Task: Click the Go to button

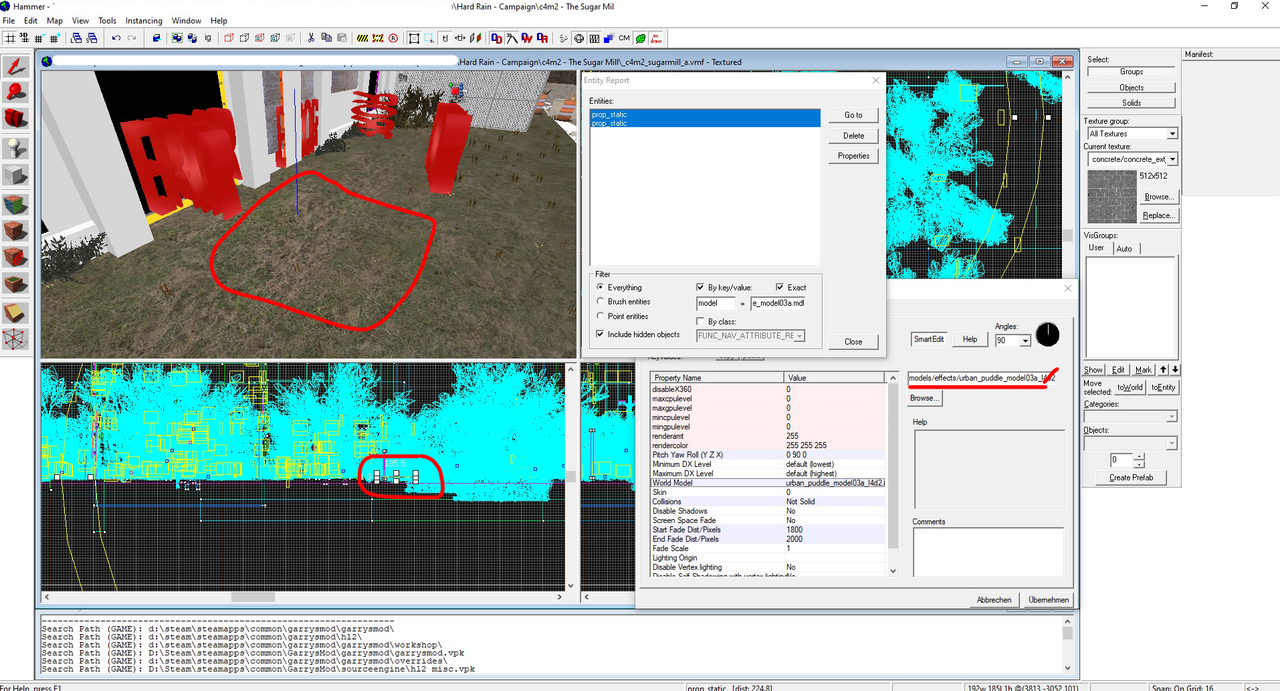Action: pyautogui.click(x=853, y=115)
